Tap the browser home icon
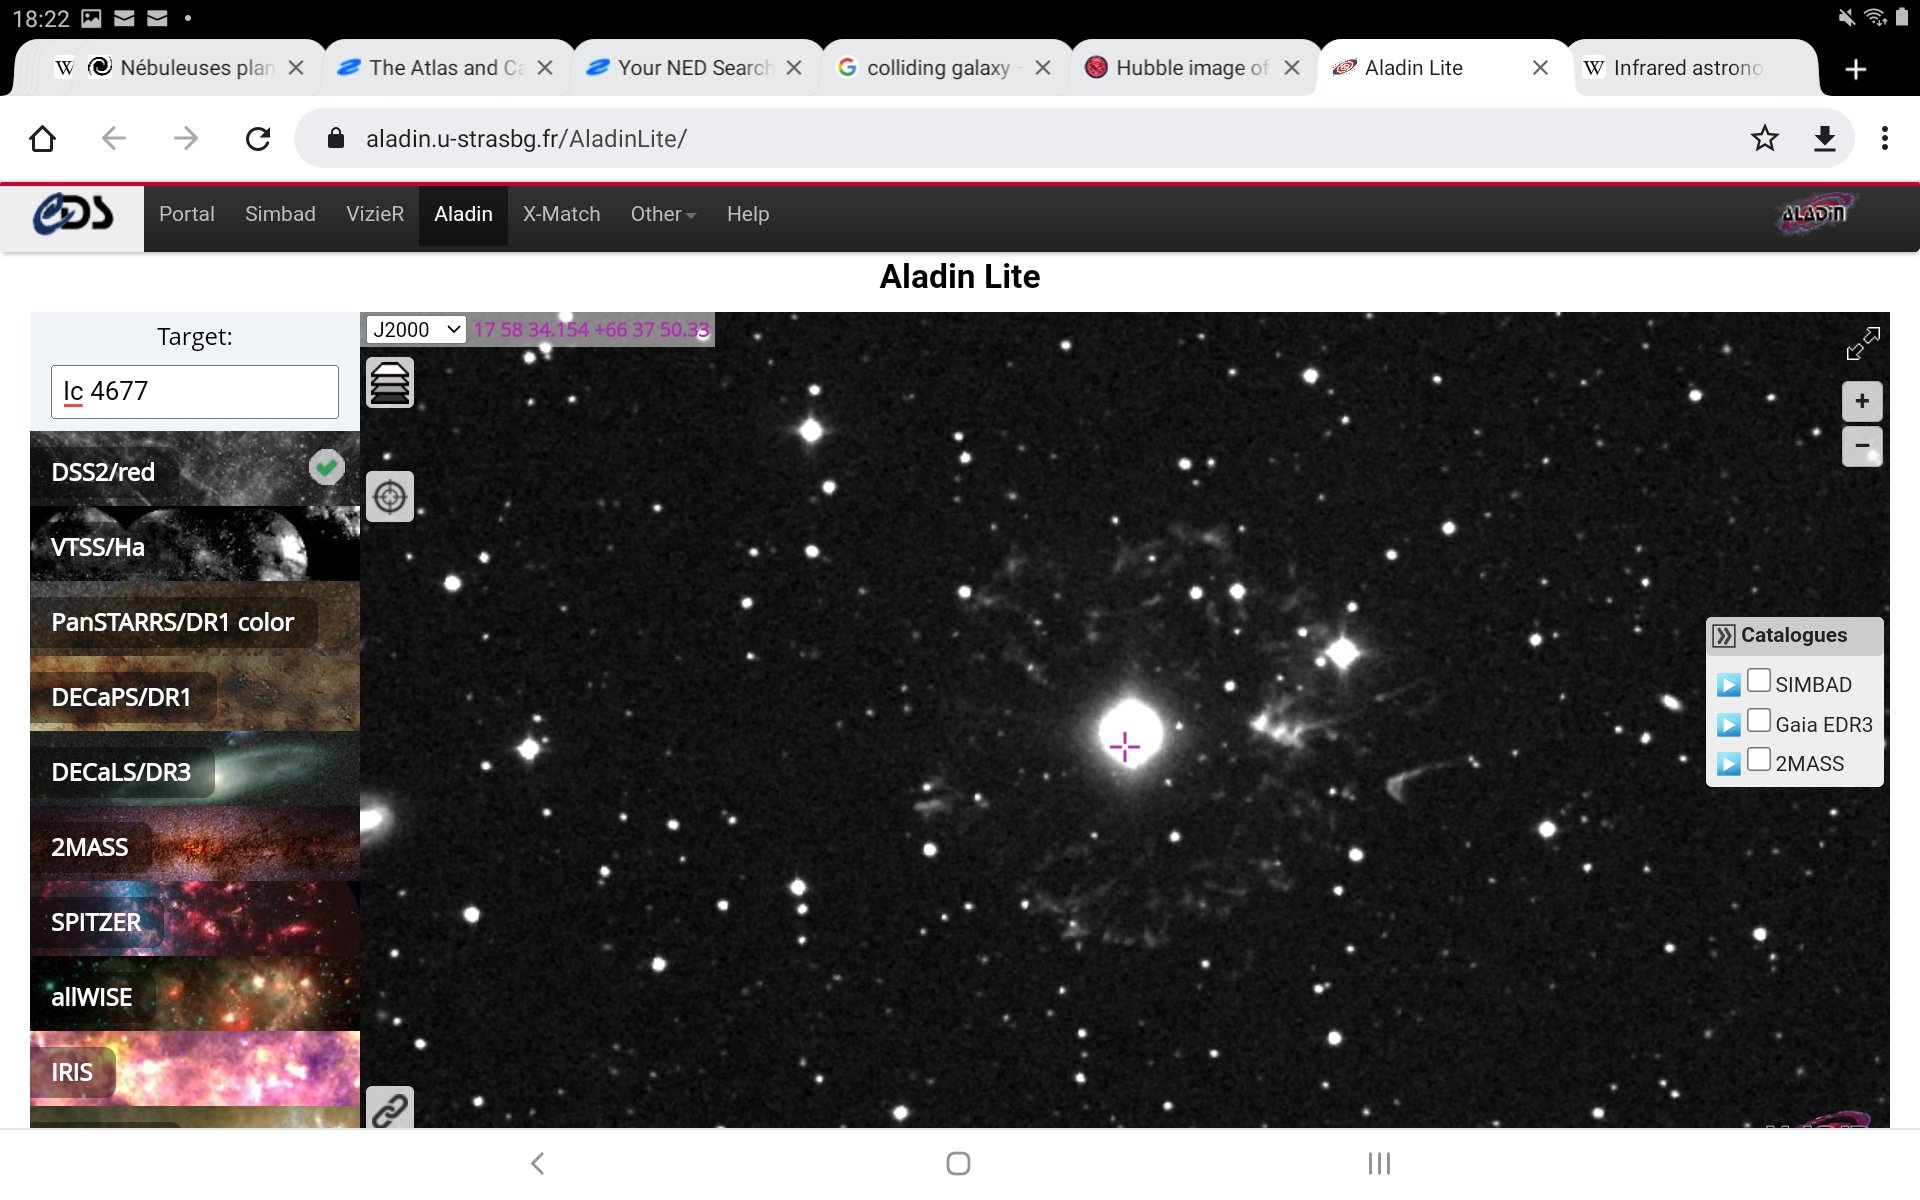 (42, 138)
